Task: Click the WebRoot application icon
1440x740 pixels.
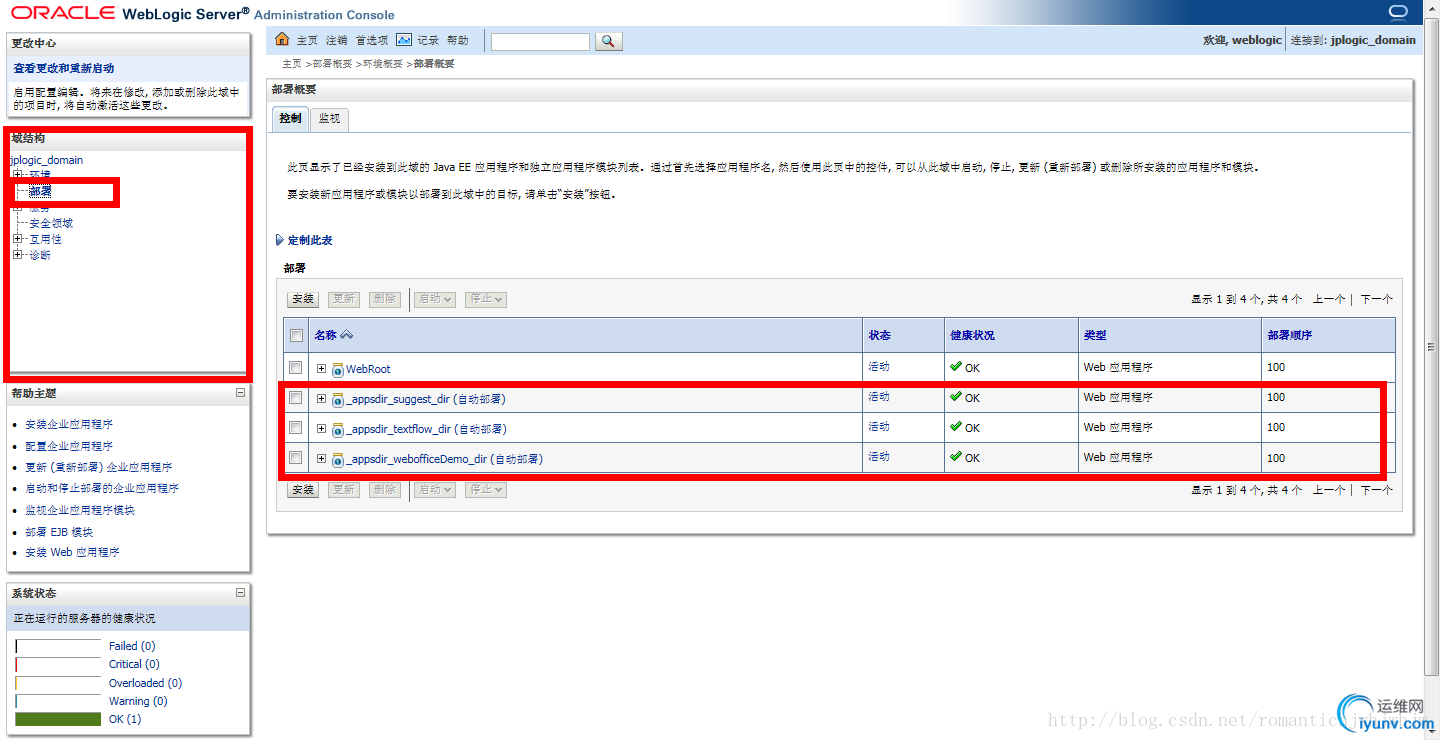Action: click(338, 370)
